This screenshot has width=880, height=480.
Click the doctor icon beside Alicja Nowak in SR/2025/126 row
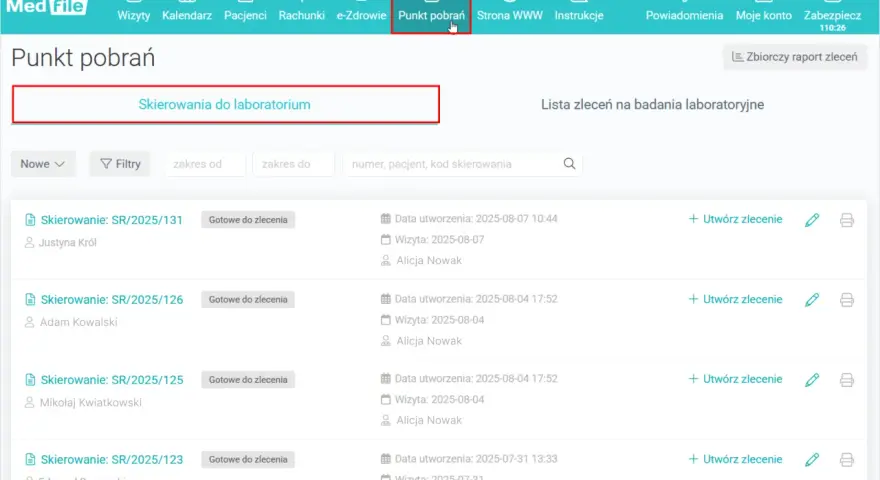click(386, 341)
